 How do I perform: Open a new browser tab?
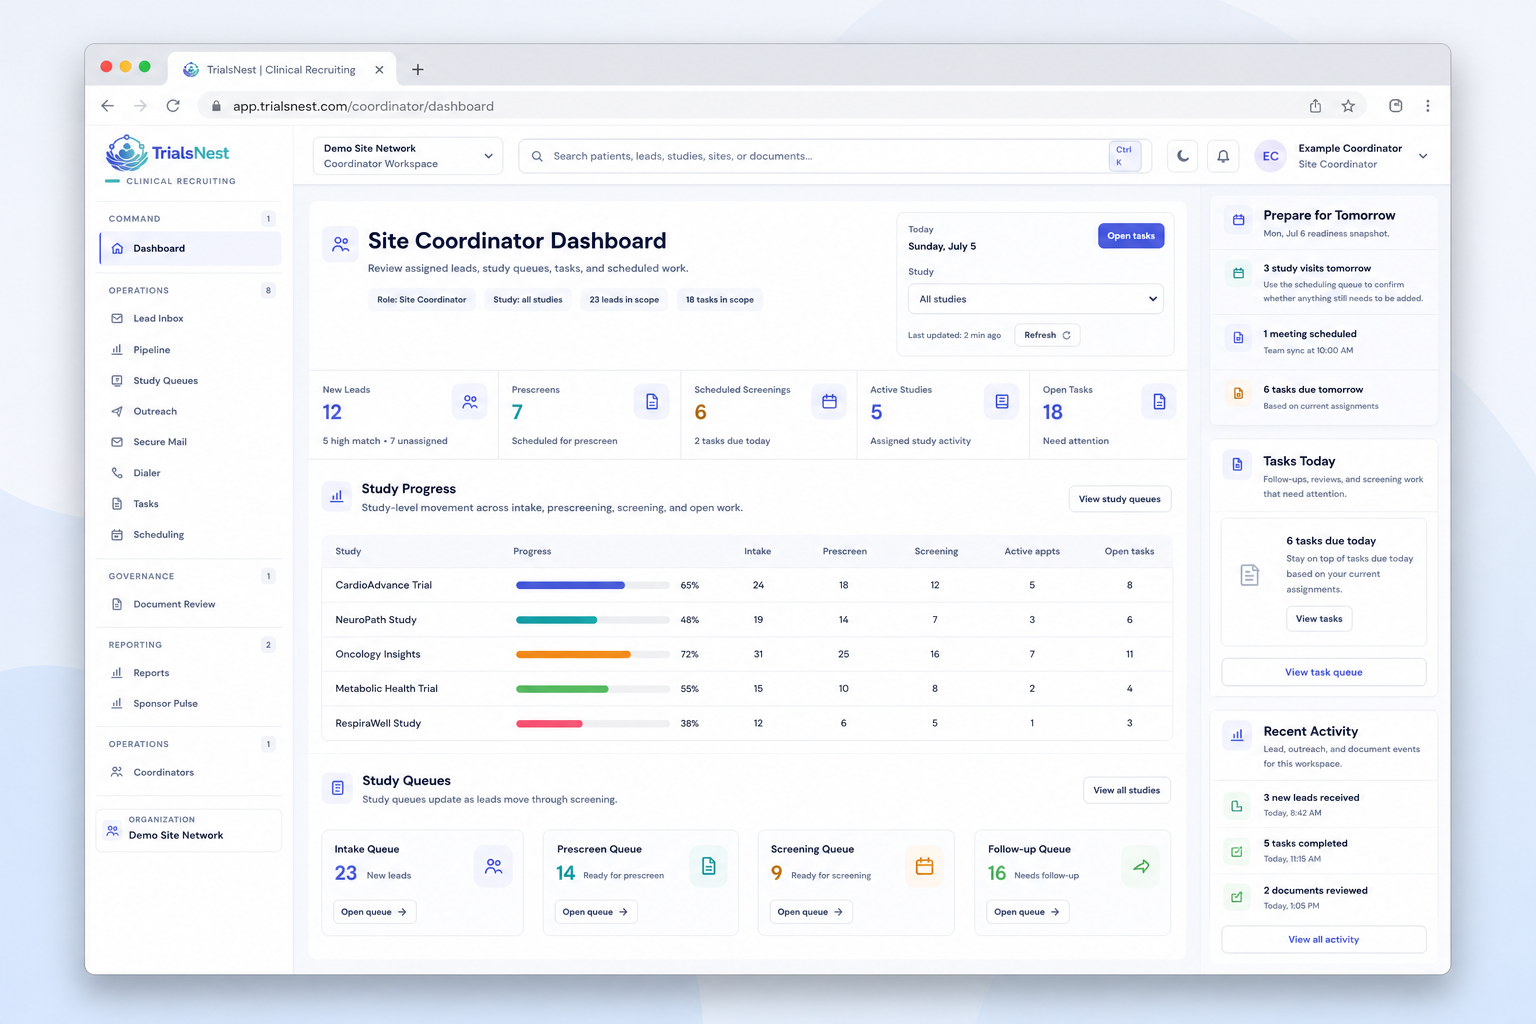(x=418, y=70)
